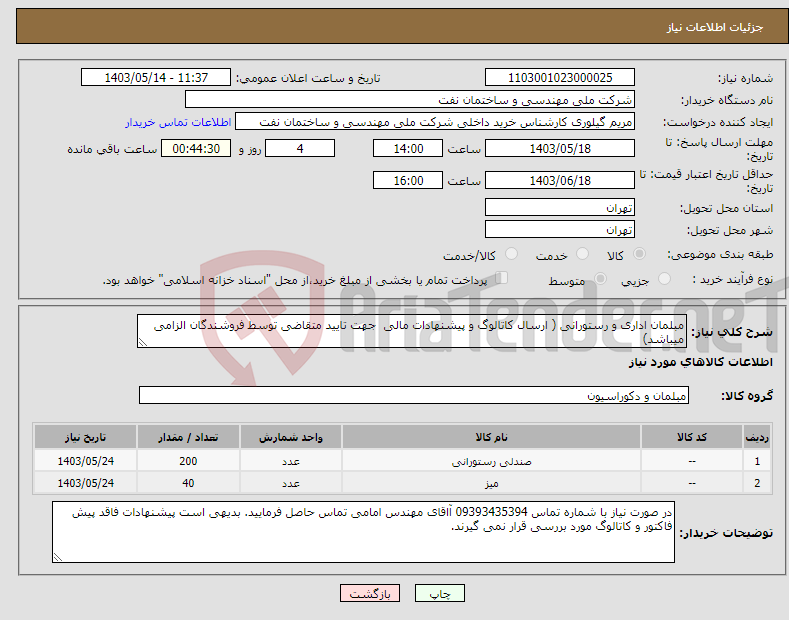Click the buyer notes textarea
Image resolution: width=789 pixels, height=620 pixels.
363,532
